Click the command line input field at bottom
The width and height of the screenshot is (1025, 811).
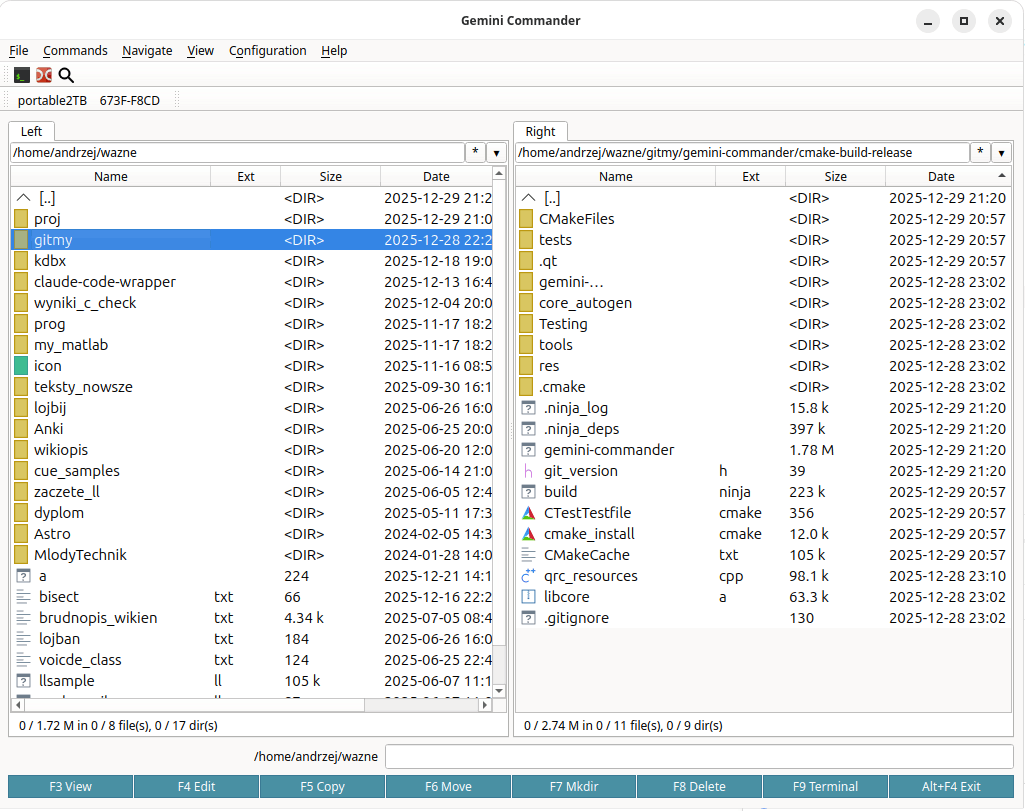(x=700, y=756)
